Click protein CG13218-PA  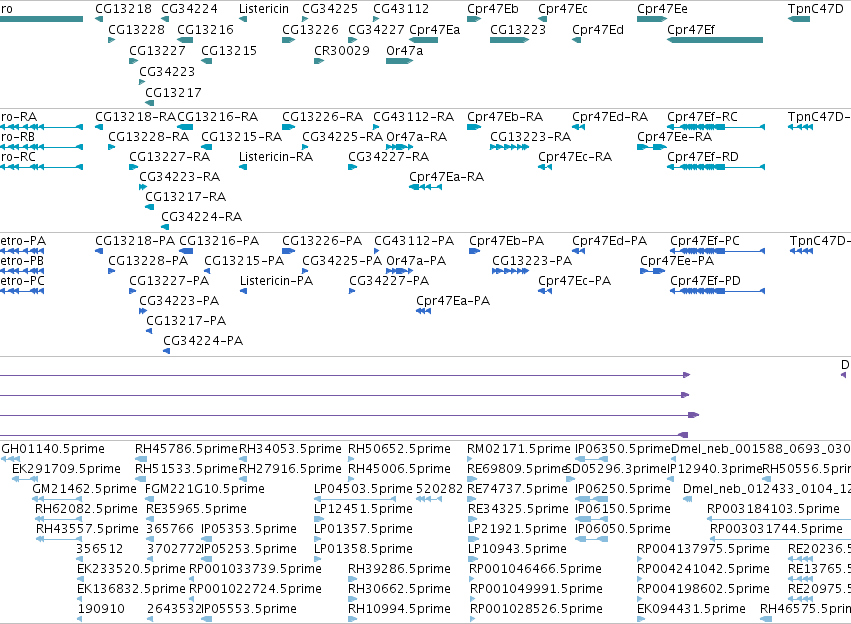(135, 240)
